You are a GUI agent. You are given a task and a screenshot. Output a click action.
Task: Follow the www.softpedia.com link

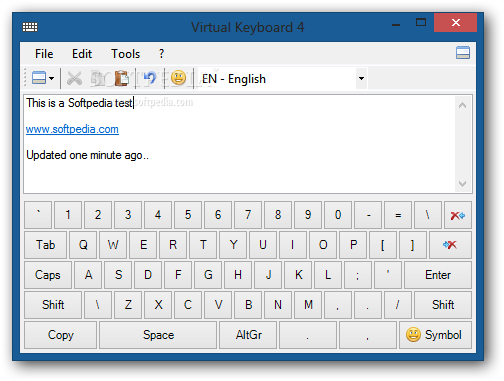[72, 129]
